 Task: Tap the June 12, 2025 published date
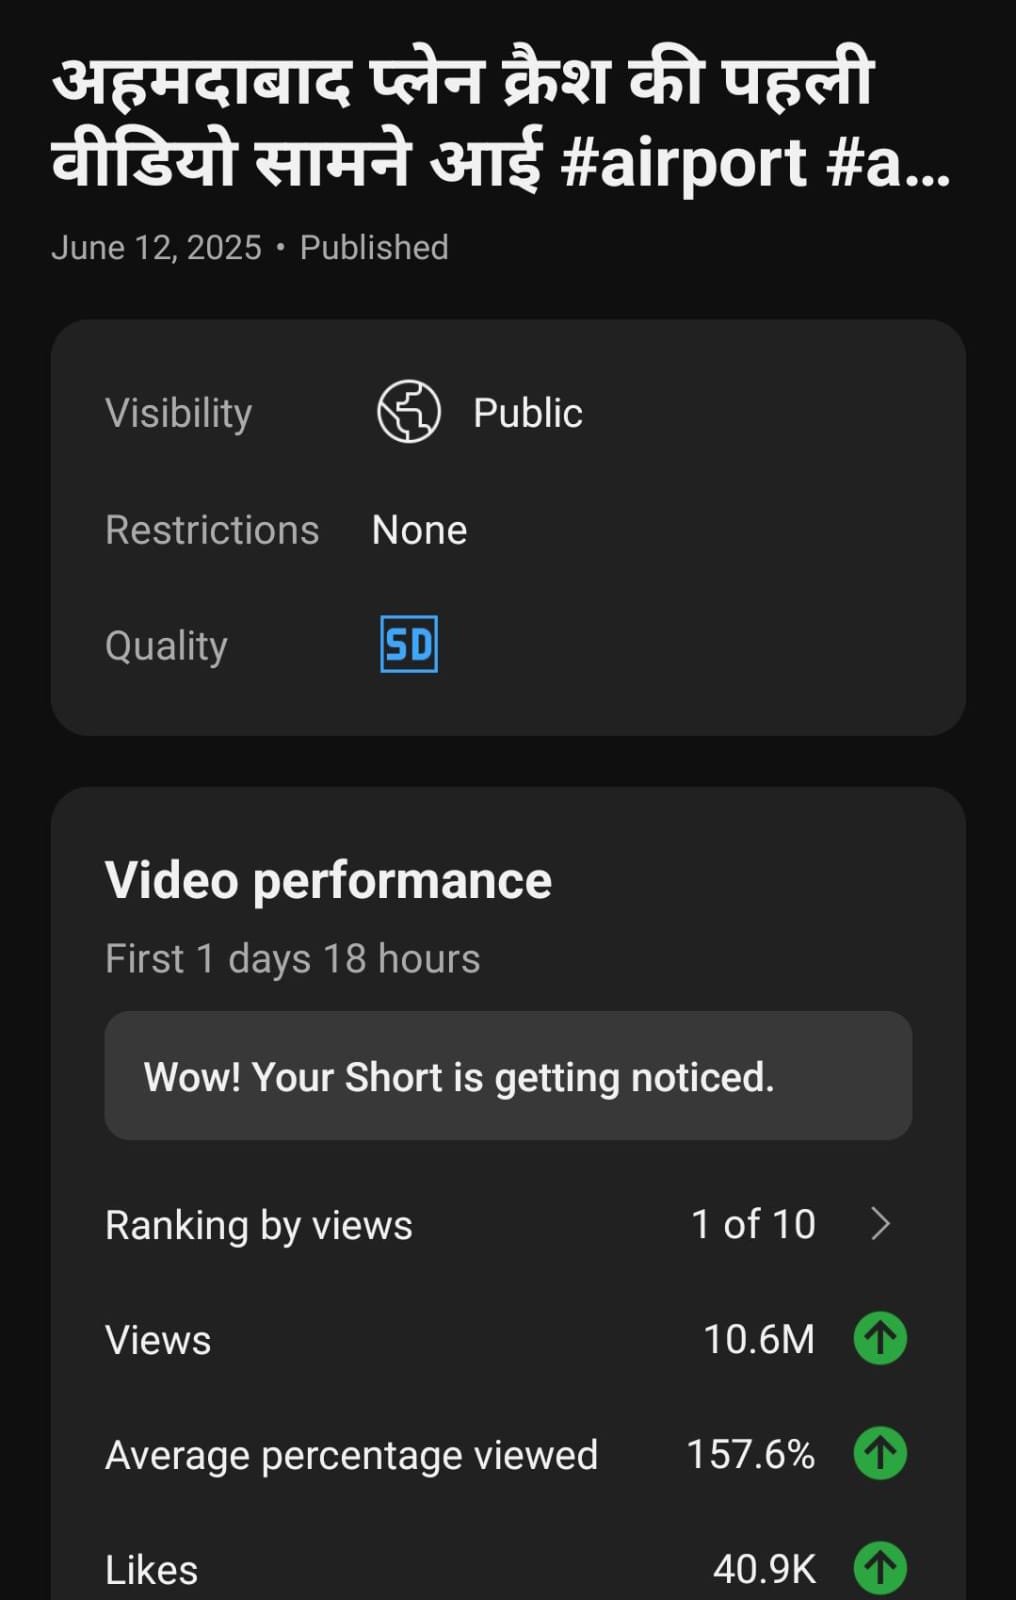coord(156,248)
